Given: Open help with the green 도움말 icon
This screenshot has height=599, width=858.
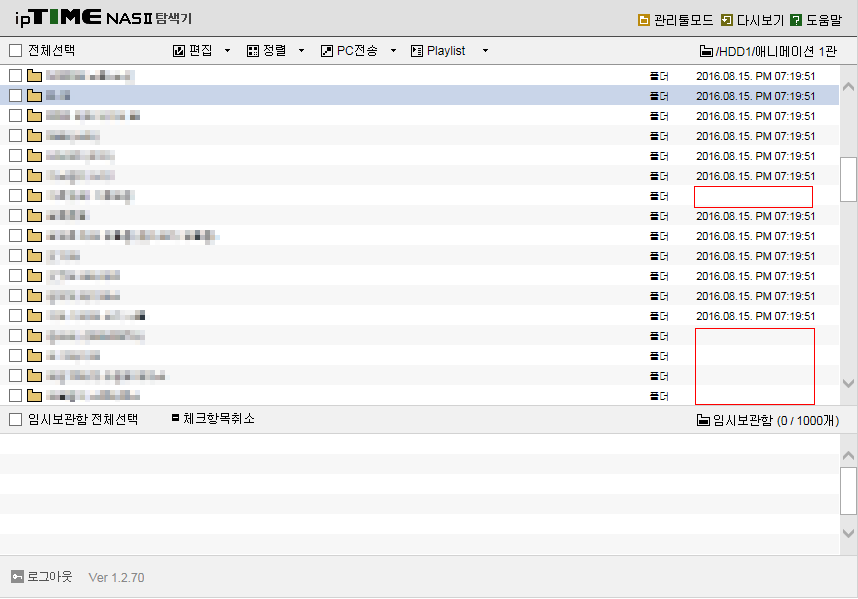Looking at the screenshot, I should click(796, 20).
